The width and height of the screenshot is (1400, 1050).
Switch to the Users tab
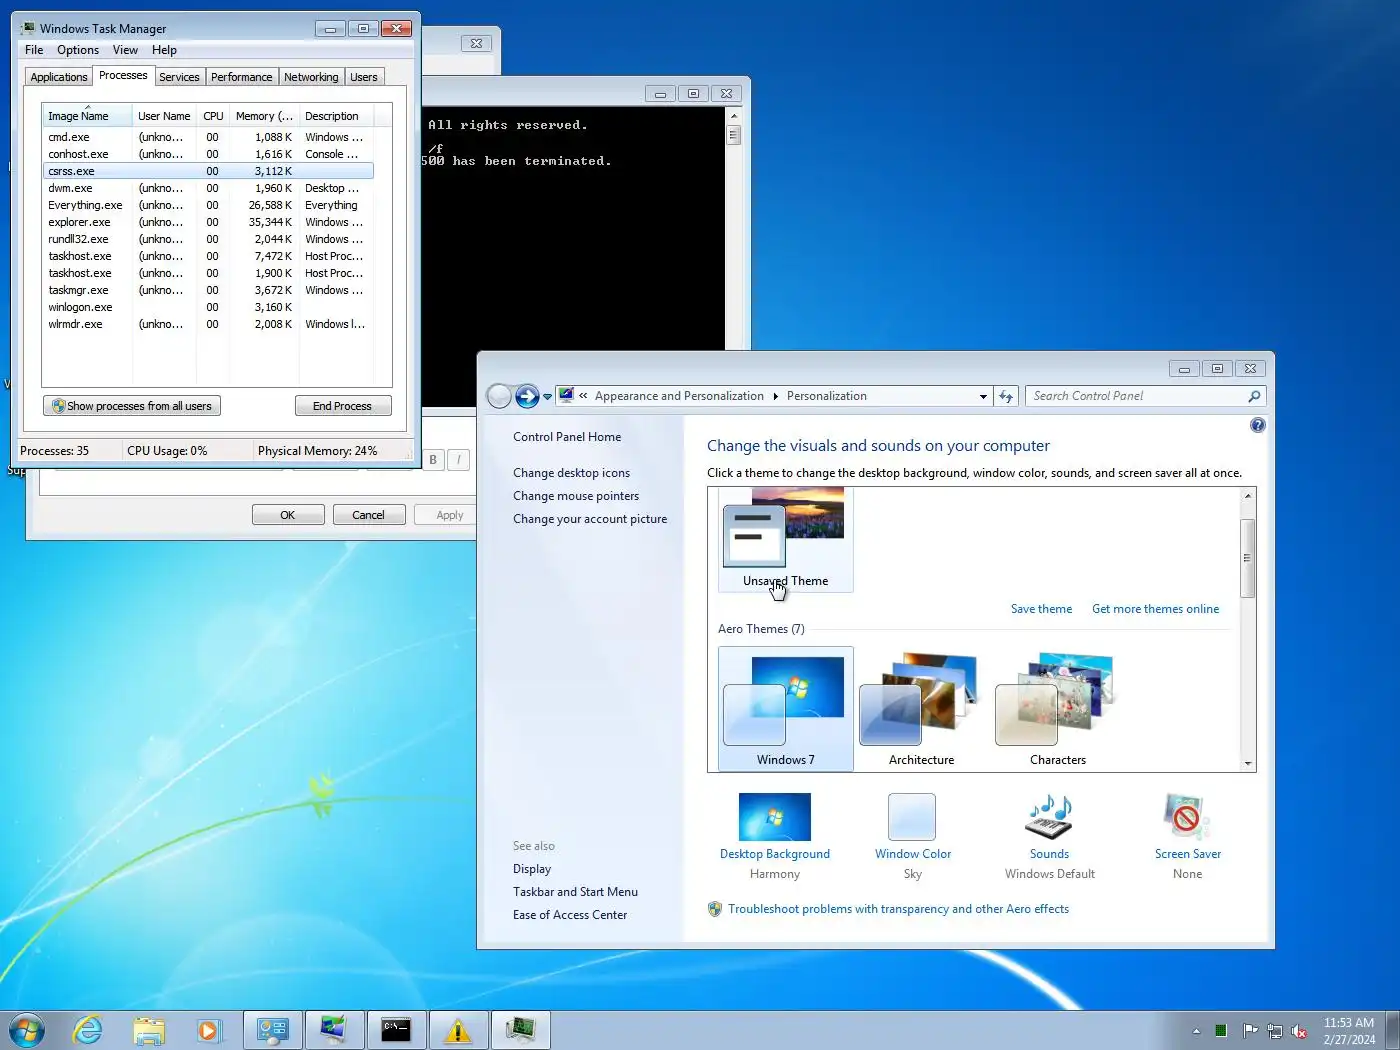[x=364, y=77]
